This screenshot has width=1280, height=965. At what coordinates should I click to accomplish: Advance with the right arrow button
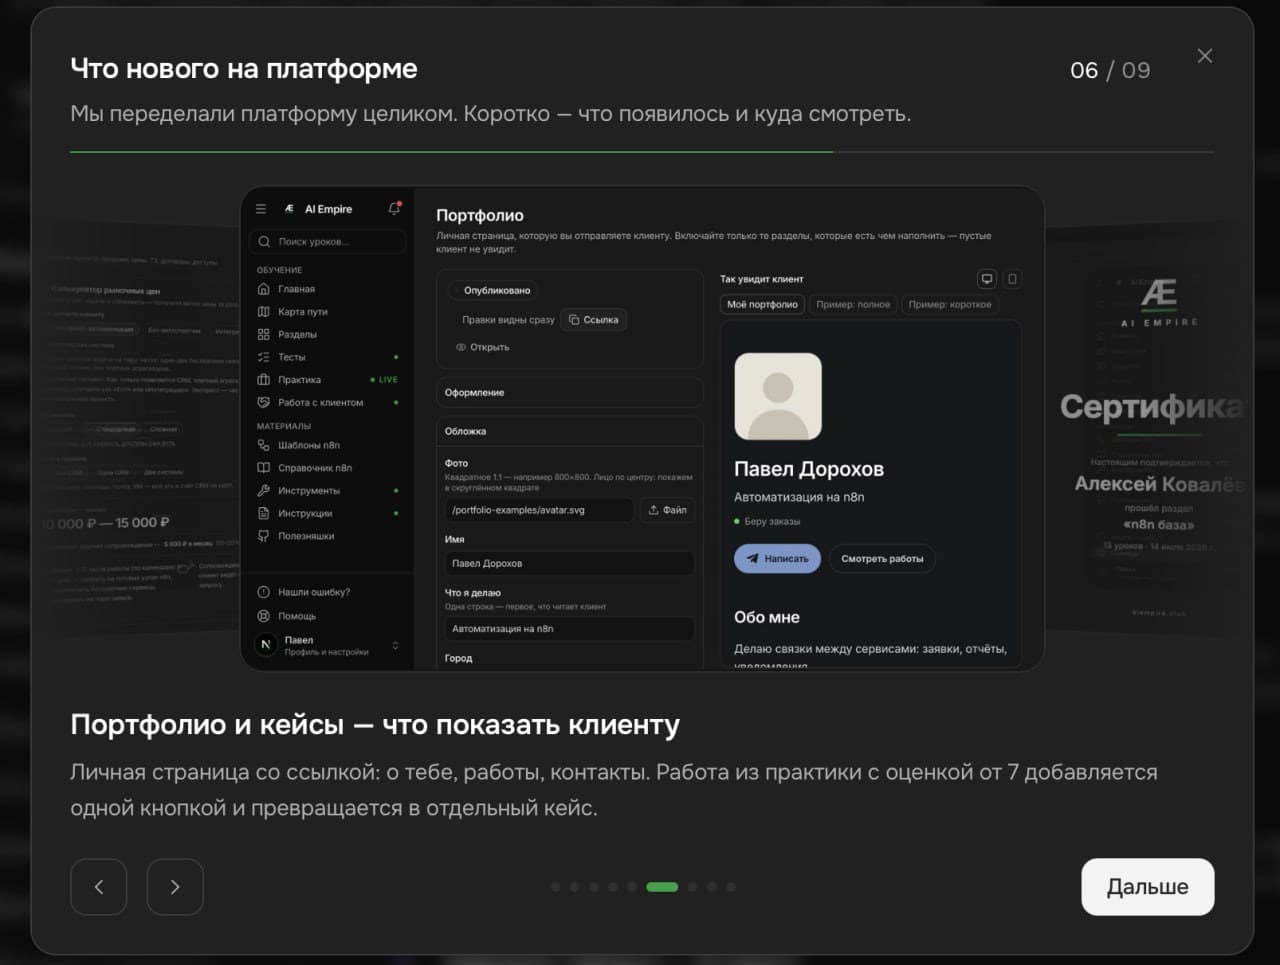(175, 887)
